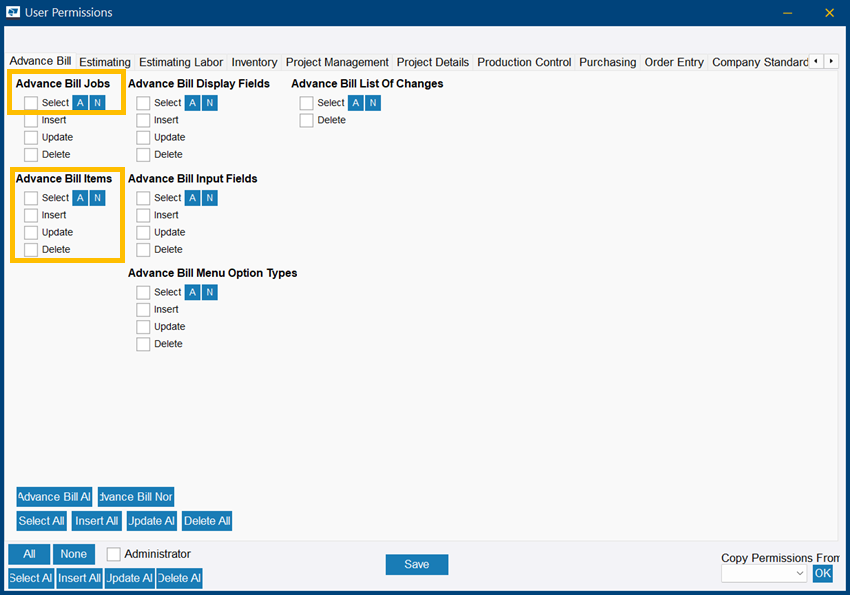
Task: Check Update under Advance Bill Menu Option Types
Action: click(143, 327)
